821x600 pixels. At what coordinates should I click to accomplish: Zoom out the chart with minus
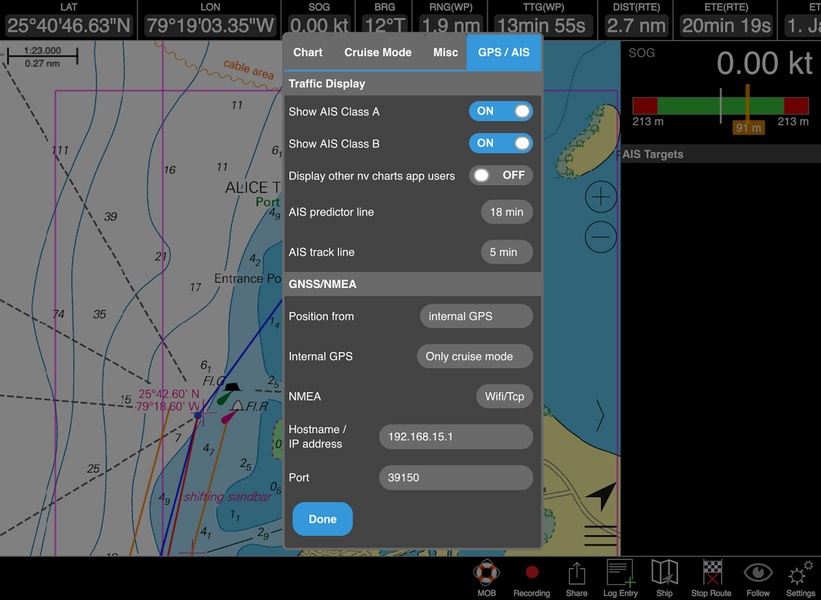point(601,237)
